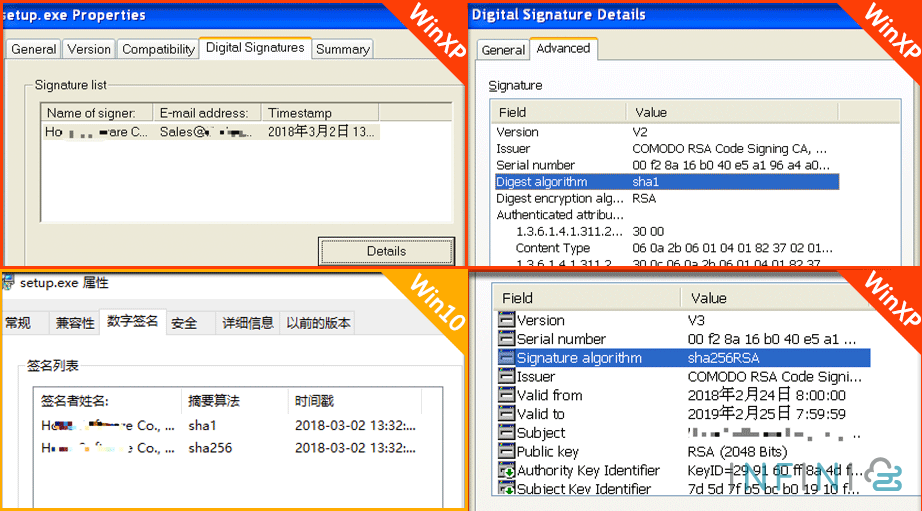922x511 pixels.
Task: Click the Subject Key Identifier icon
Action: click(x=507, y=489)
